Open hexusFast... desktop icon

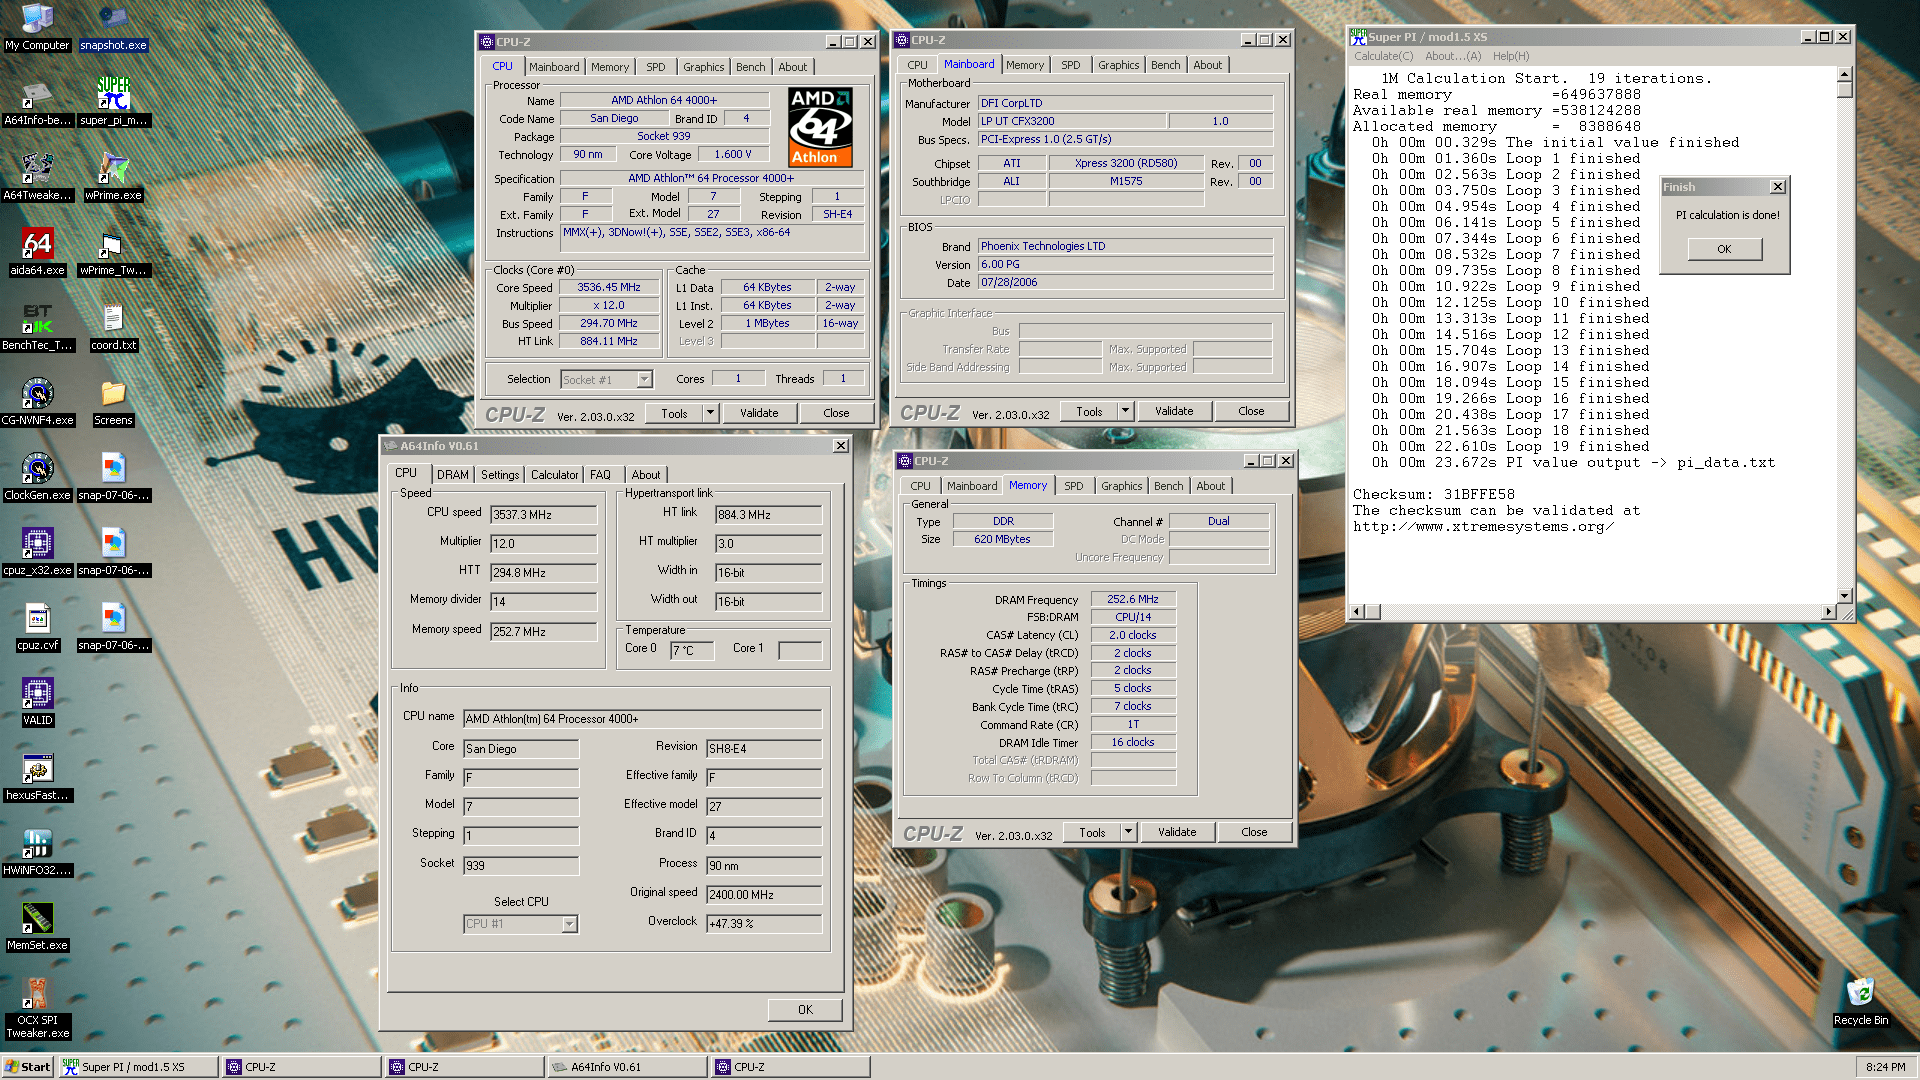(37, 777)
